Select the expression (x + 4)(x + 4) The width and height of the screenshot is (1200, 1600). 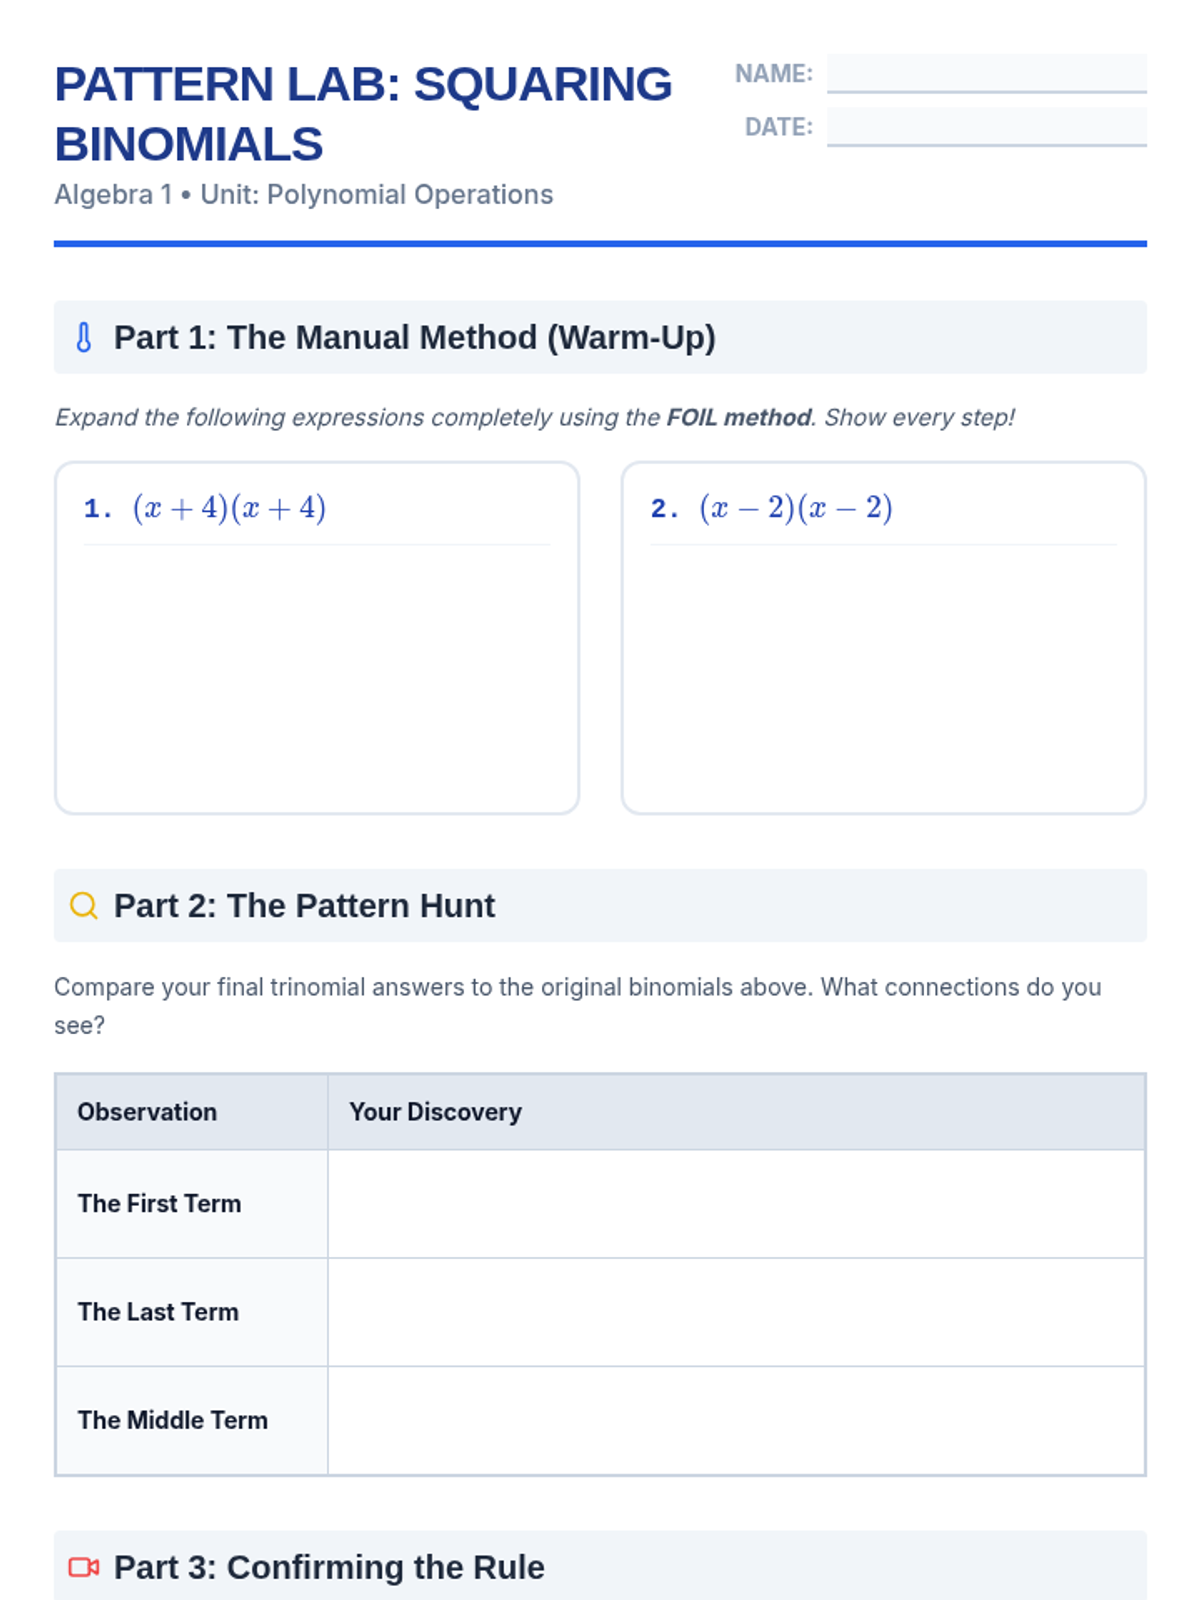click(229, 508)
